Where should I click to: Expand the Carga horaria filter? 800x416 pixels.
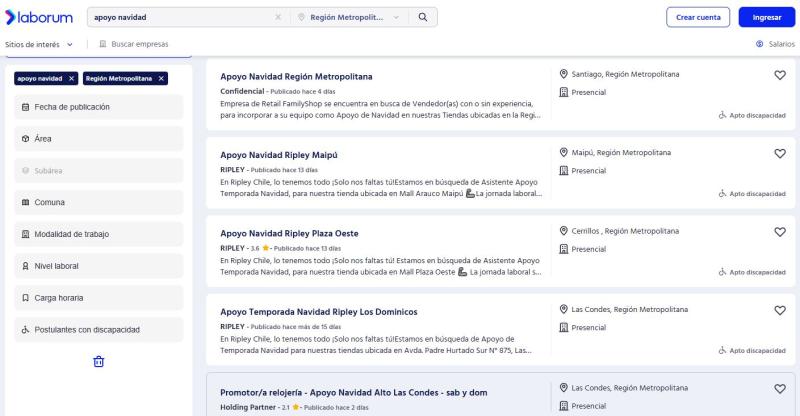98,298
